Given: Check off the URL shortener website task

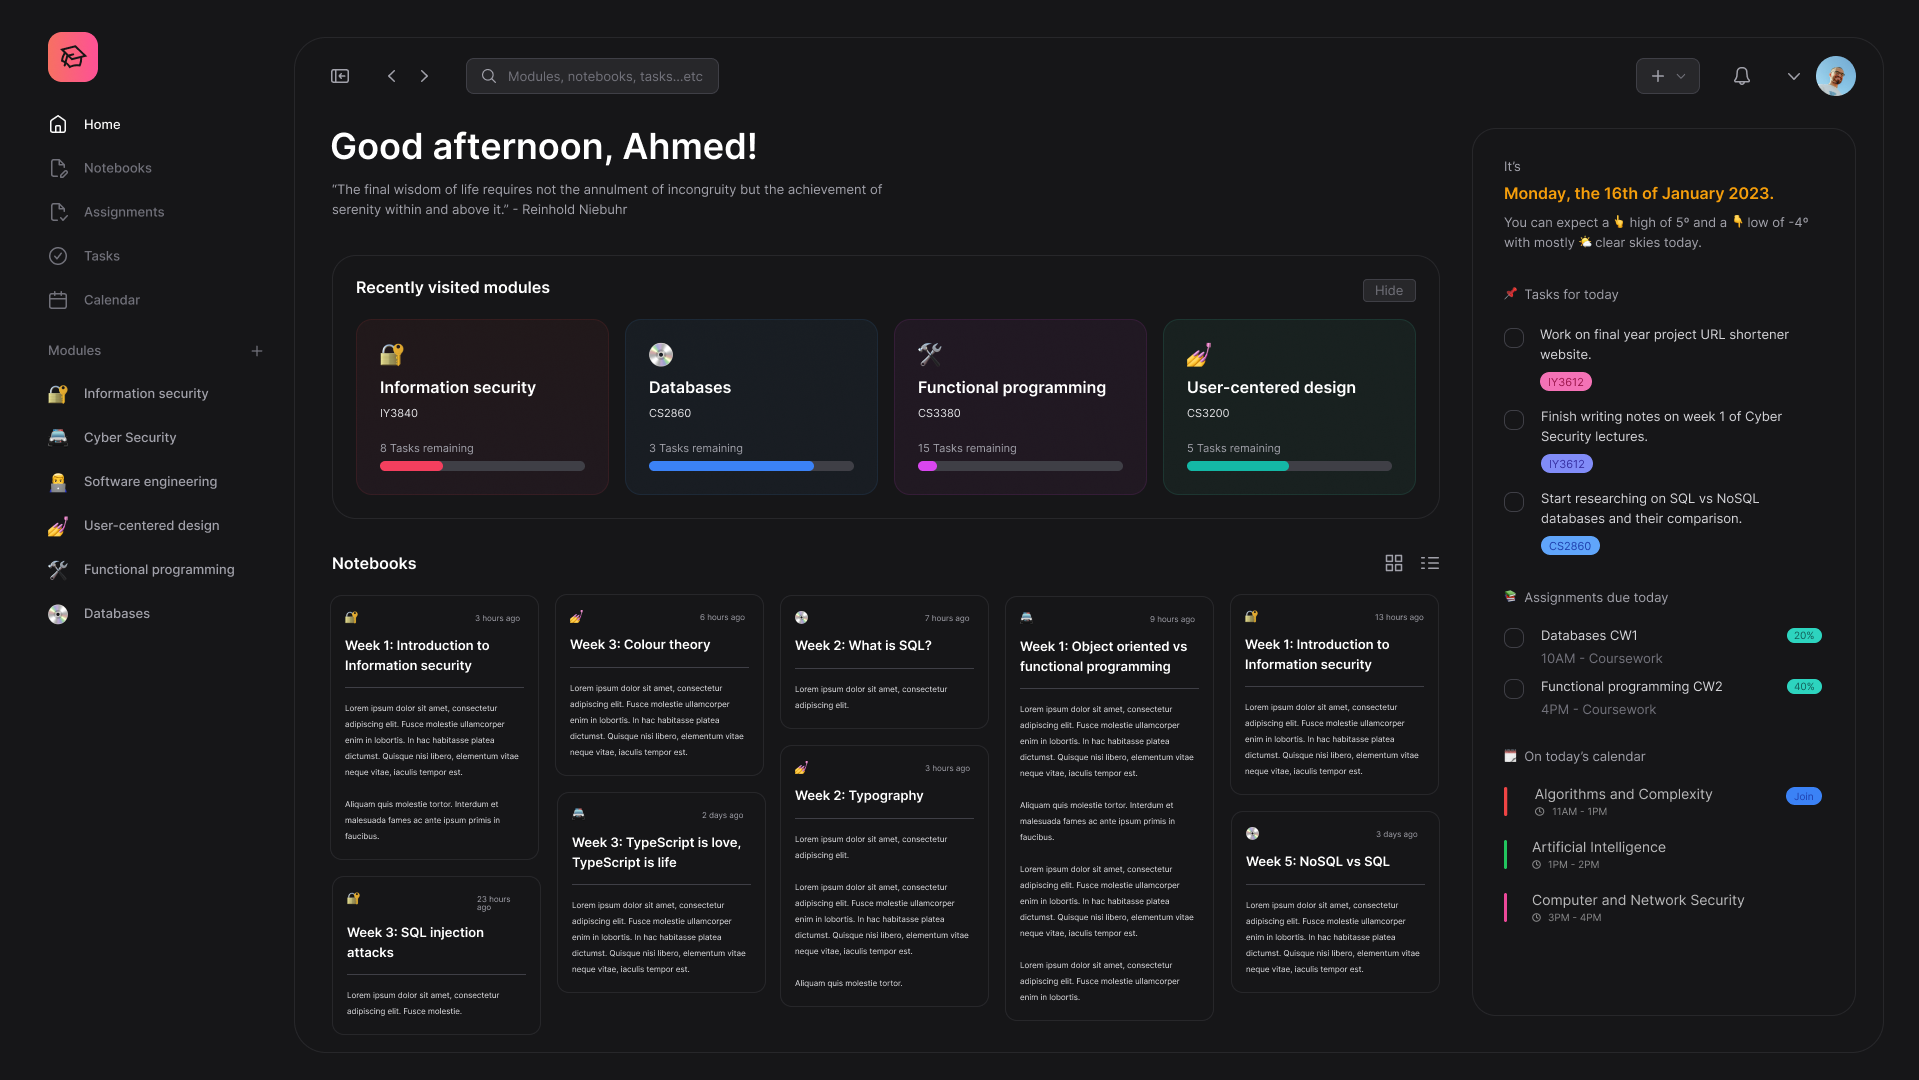Looking at the screenshot, I should pos(1513,338).
